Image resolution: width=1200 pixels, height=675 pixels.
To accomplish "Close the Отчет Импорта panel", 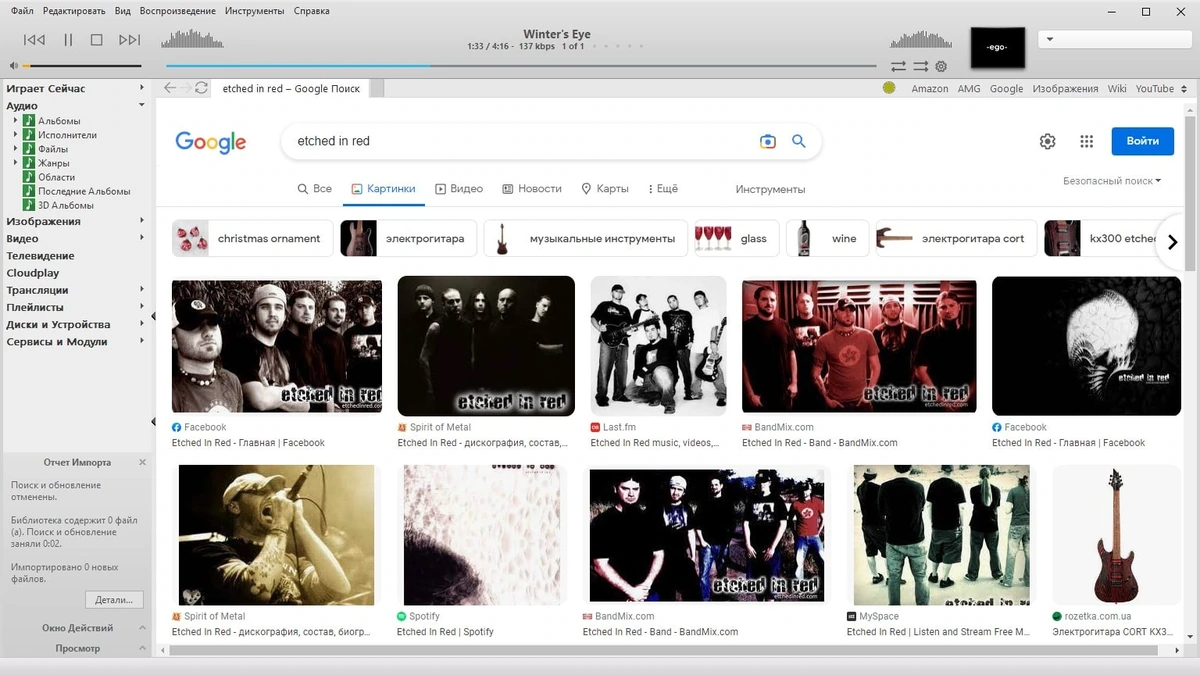I will click(142, 462).
